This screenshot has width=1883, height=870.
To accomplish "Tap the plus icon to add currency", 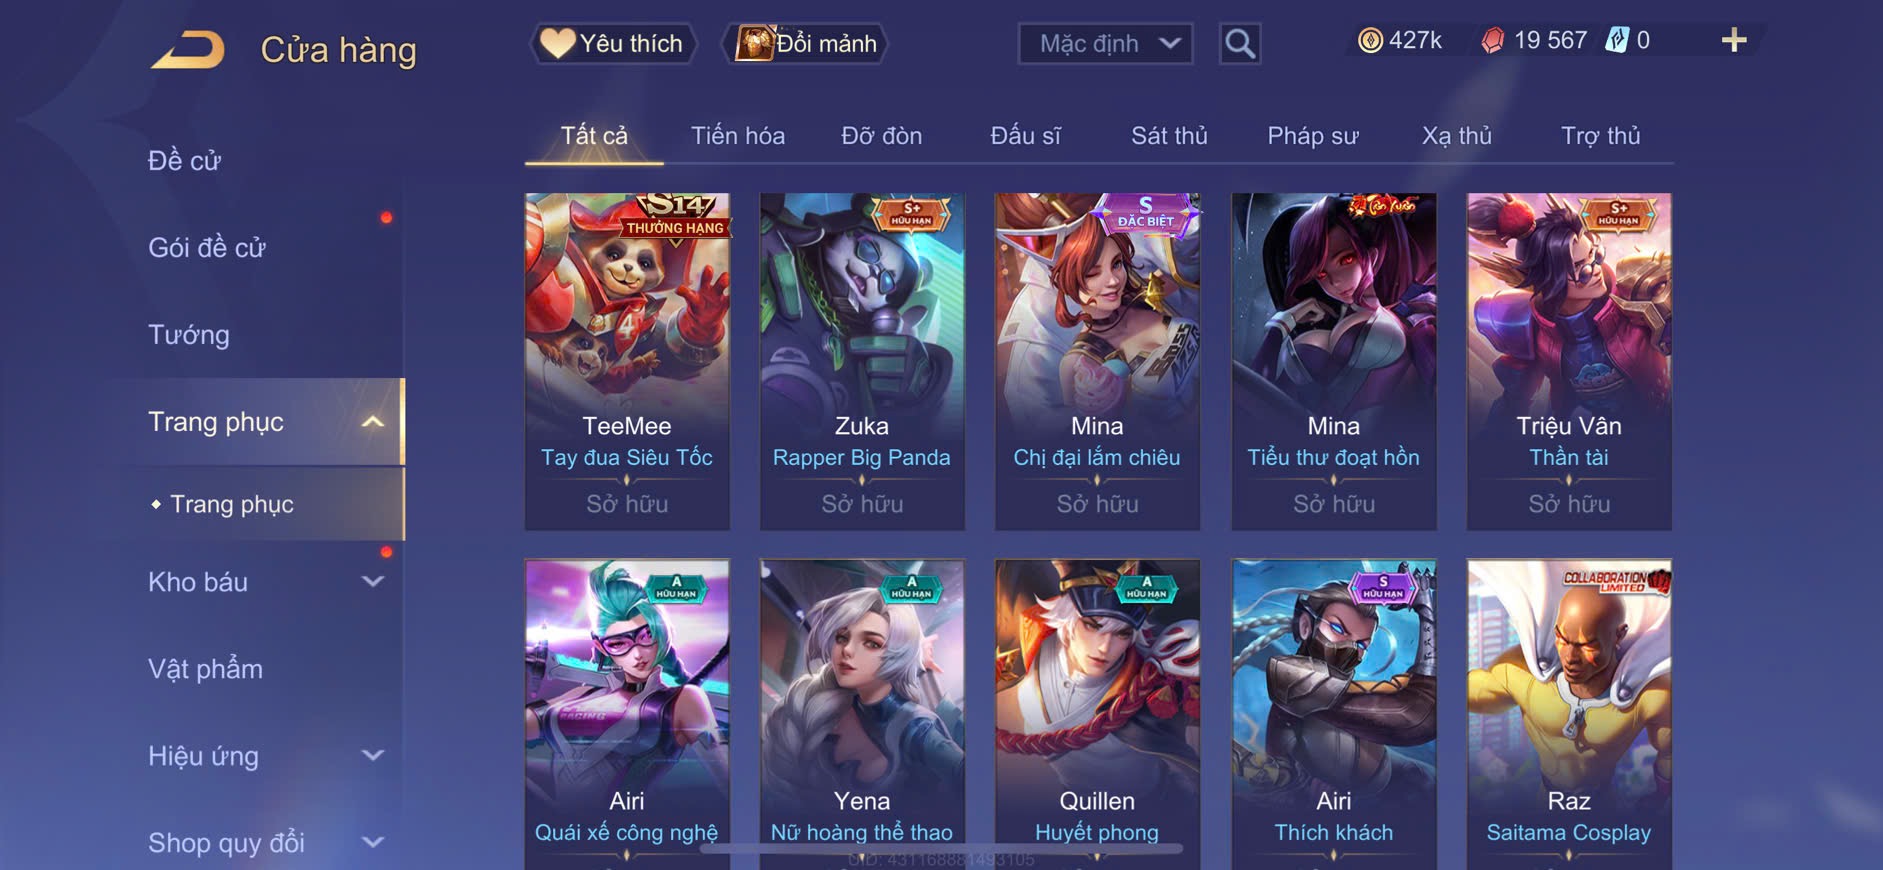I will 1734,40.
